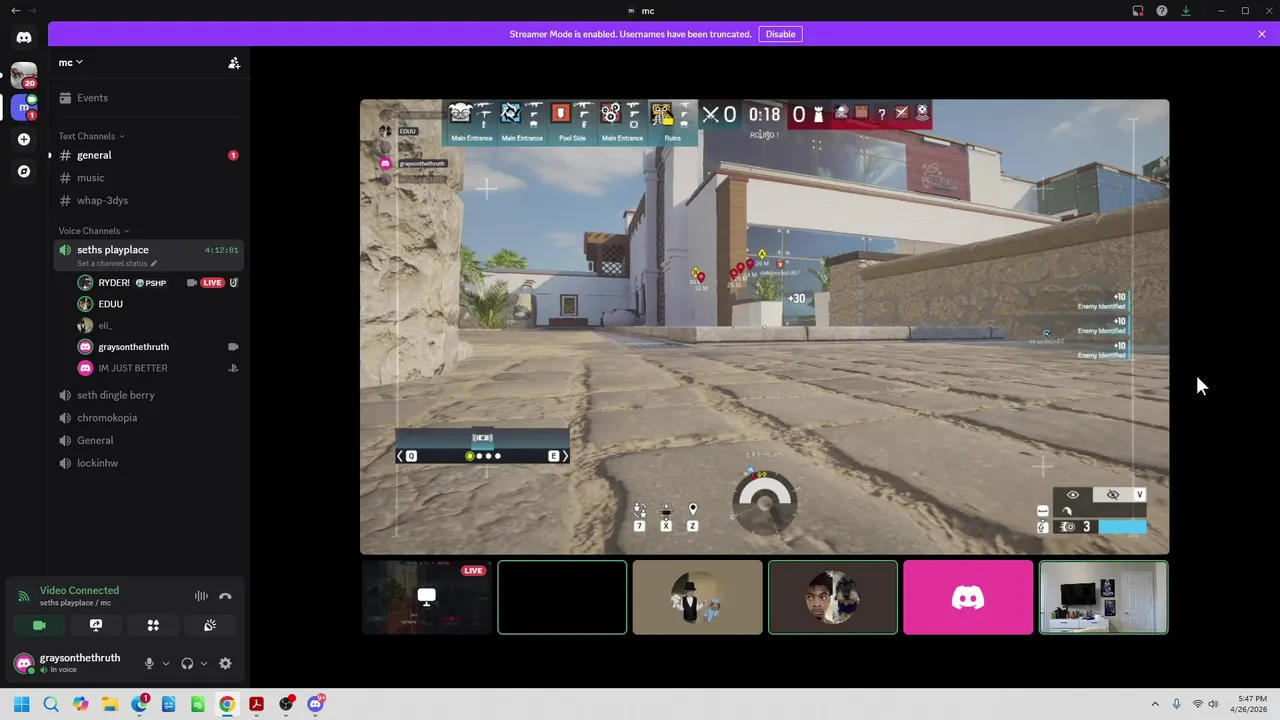The height and width of the screenshot is (720, 1280).
Task: Open Discover servers compass icon
Action: [x=24, y=171]
